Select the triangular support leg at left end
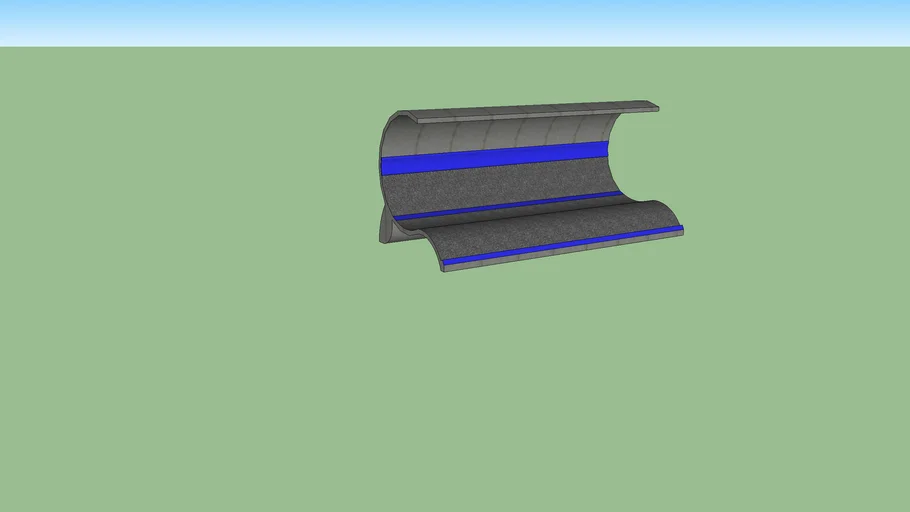 (x=387, y=226)
